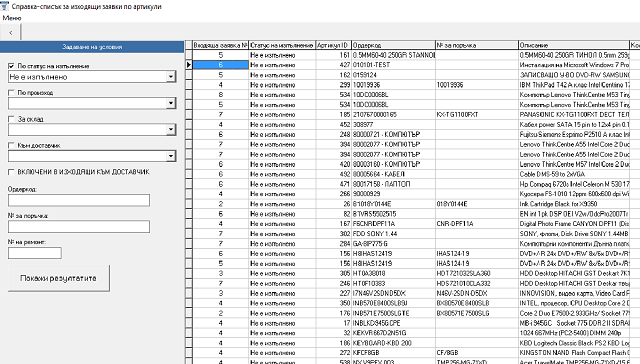Enable the 'По произход' checkbox
The image size is (640, 364).
pos(11,93)
